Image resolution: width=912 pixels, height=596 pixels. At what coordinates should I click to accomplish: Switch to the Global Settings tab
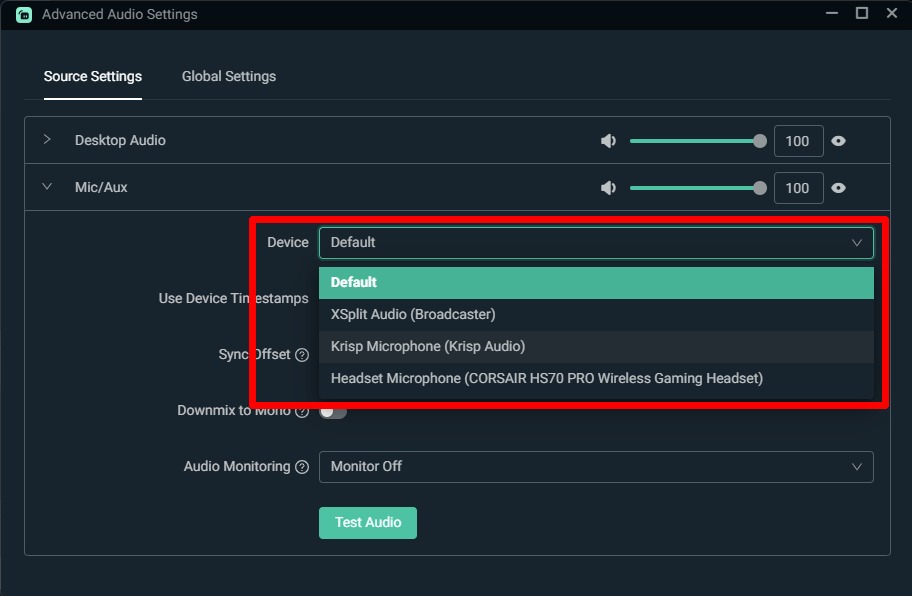[x=228, y=76]
